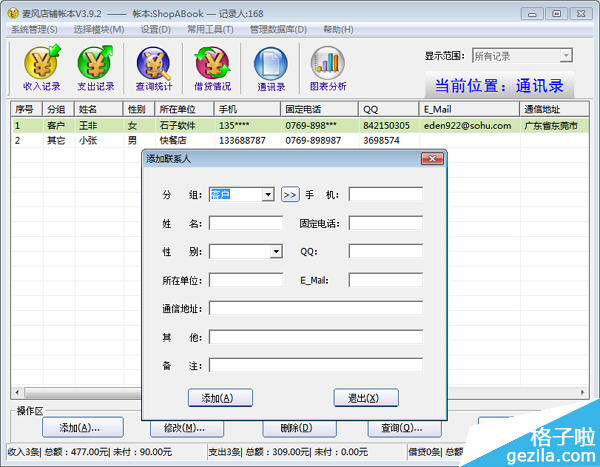Select the 通讯录 address book icon
The image size is (600, 467).
[x=270, y=70]
